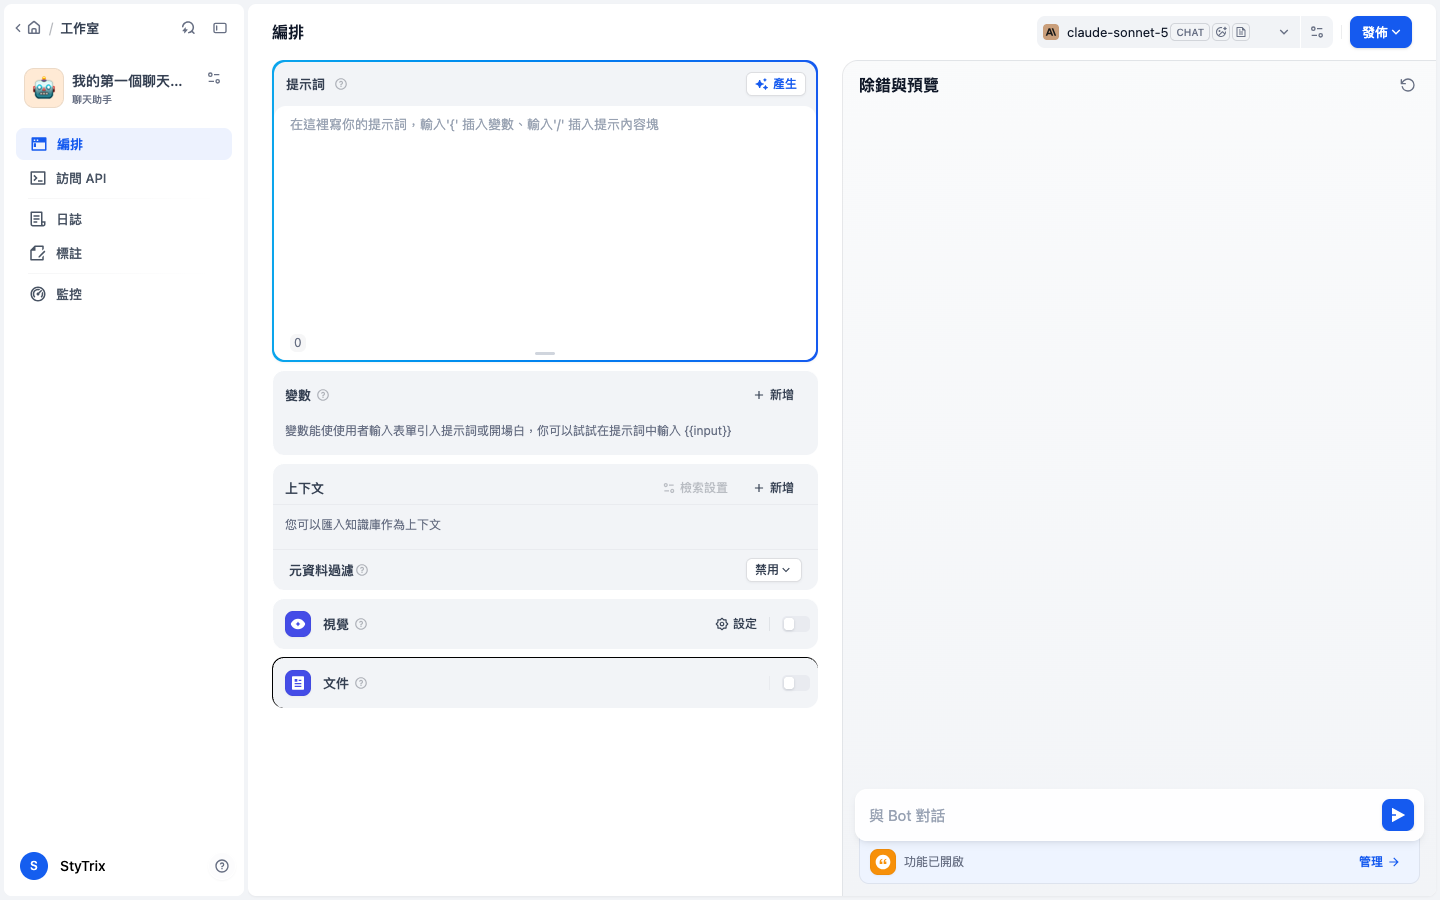Click the 視覺 vision eye icon

[x=298, y=624]
